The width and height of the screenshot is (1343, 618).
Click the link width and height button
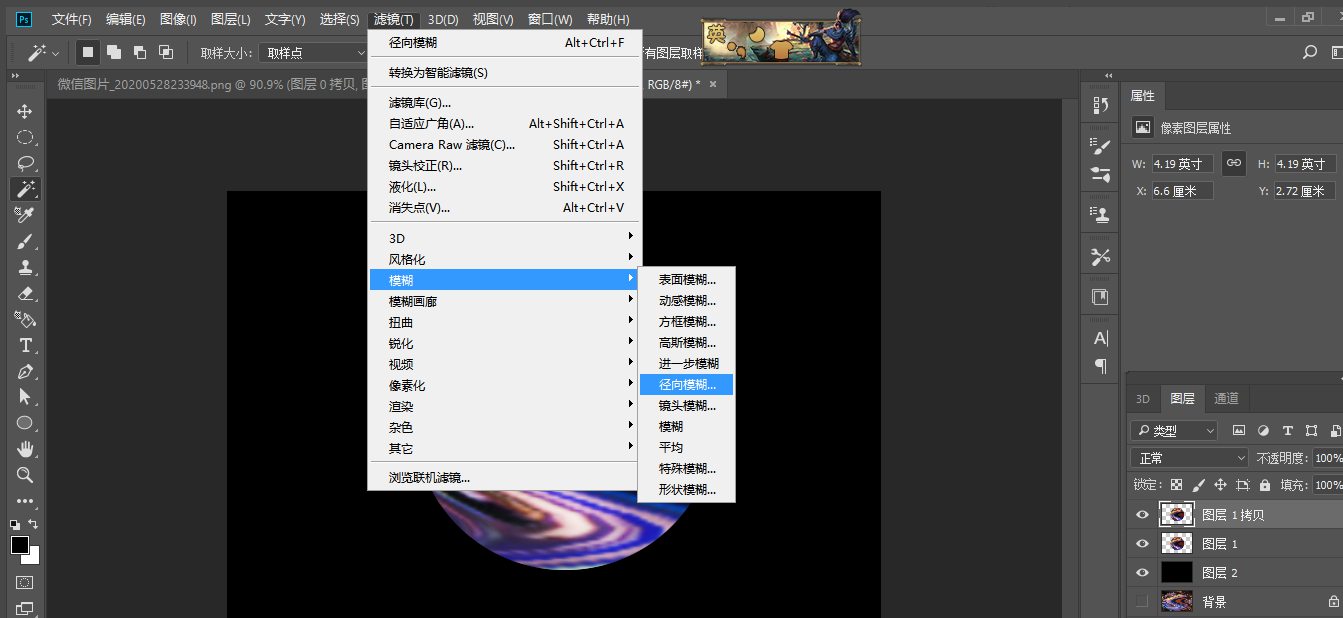pyautogui.click(x=1234, y=163)
